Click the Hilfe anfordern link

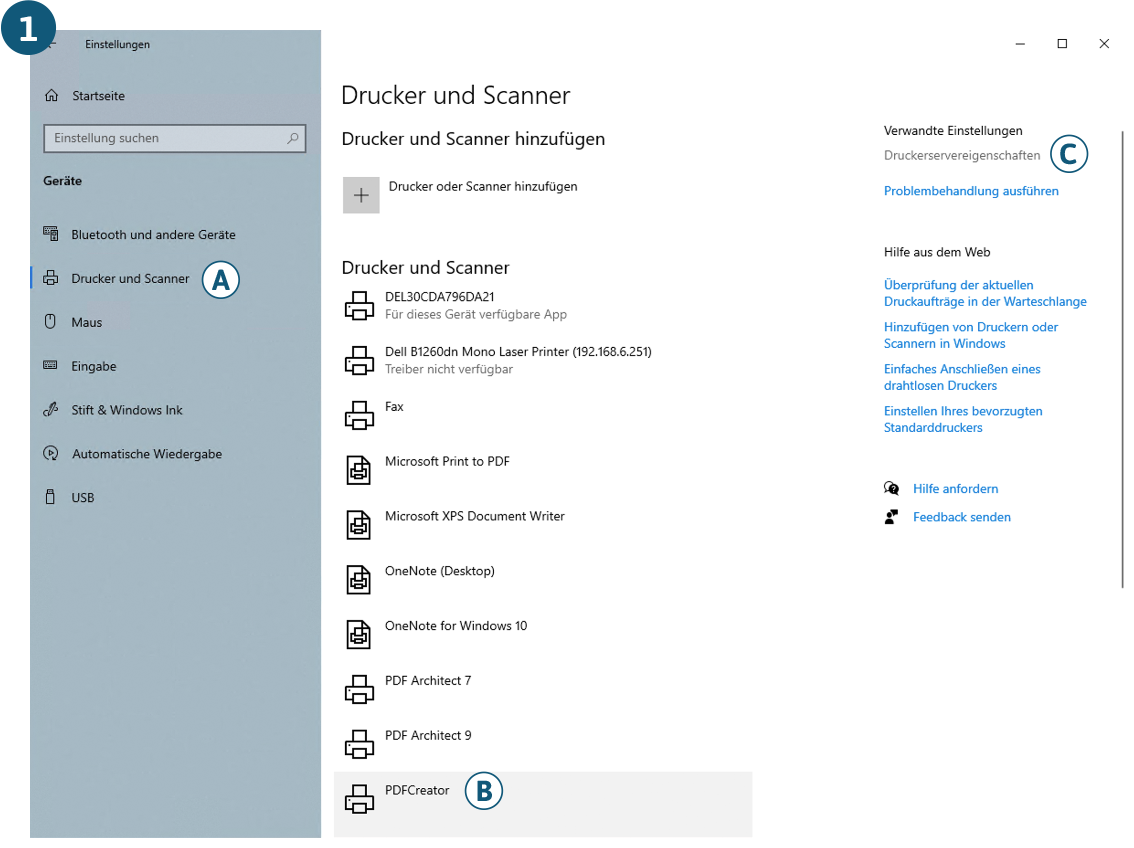[955, 489]
